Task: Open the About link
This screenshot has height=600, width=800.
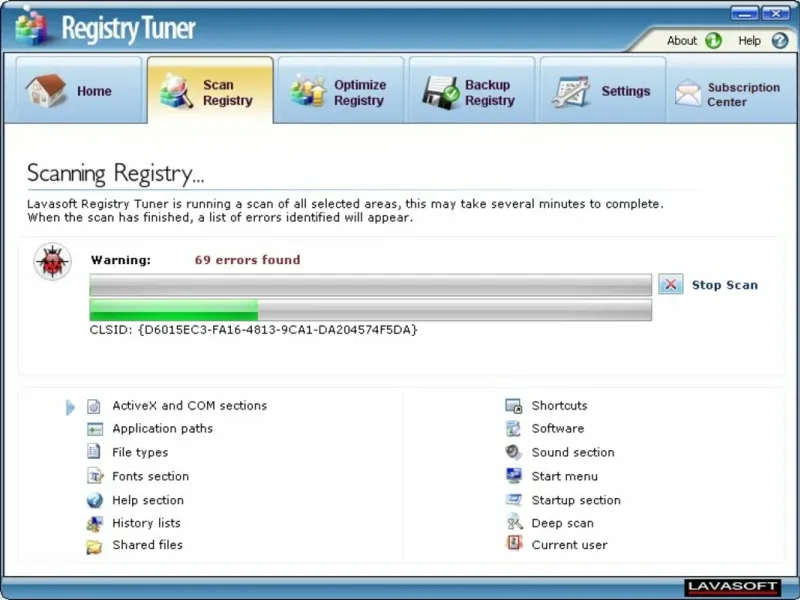Action: coord(682,40)
